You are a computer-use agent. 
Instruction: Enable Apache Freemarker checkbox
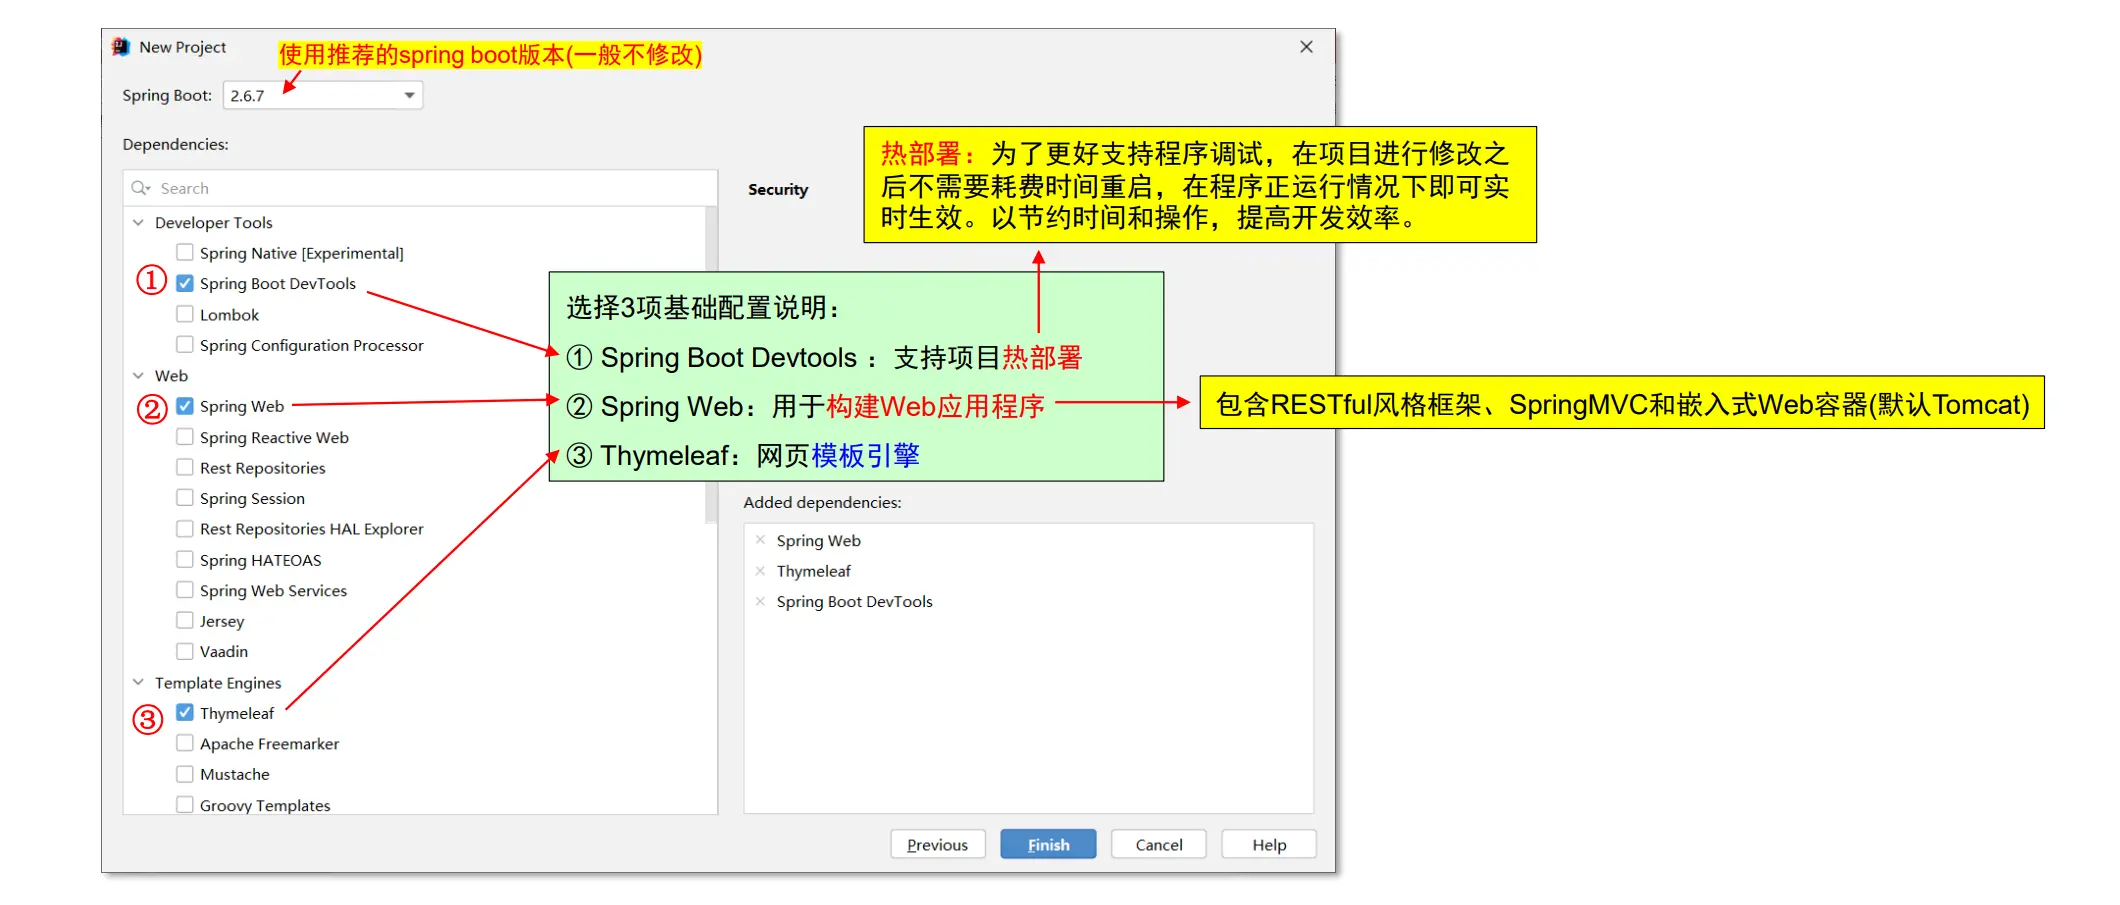click(185, 743)
